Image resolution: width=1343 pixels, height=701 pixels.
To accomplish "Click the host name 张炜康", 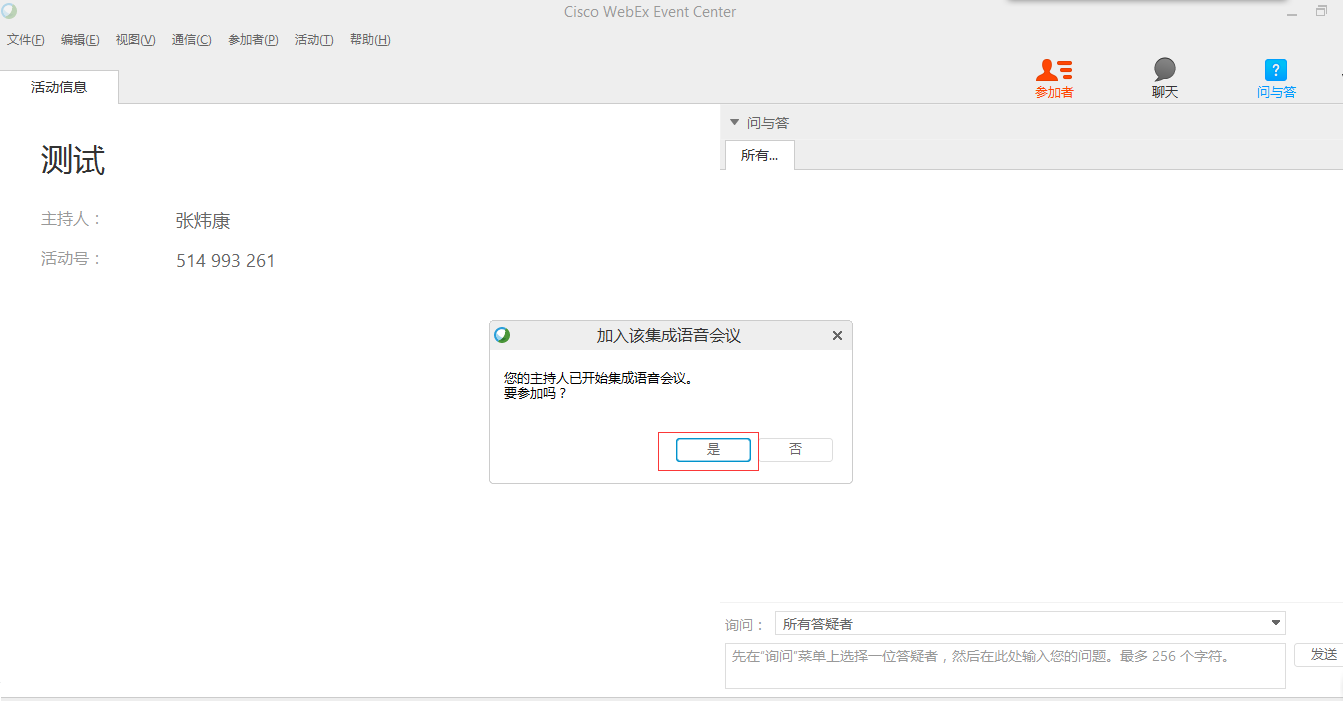I will coord(203,221).
